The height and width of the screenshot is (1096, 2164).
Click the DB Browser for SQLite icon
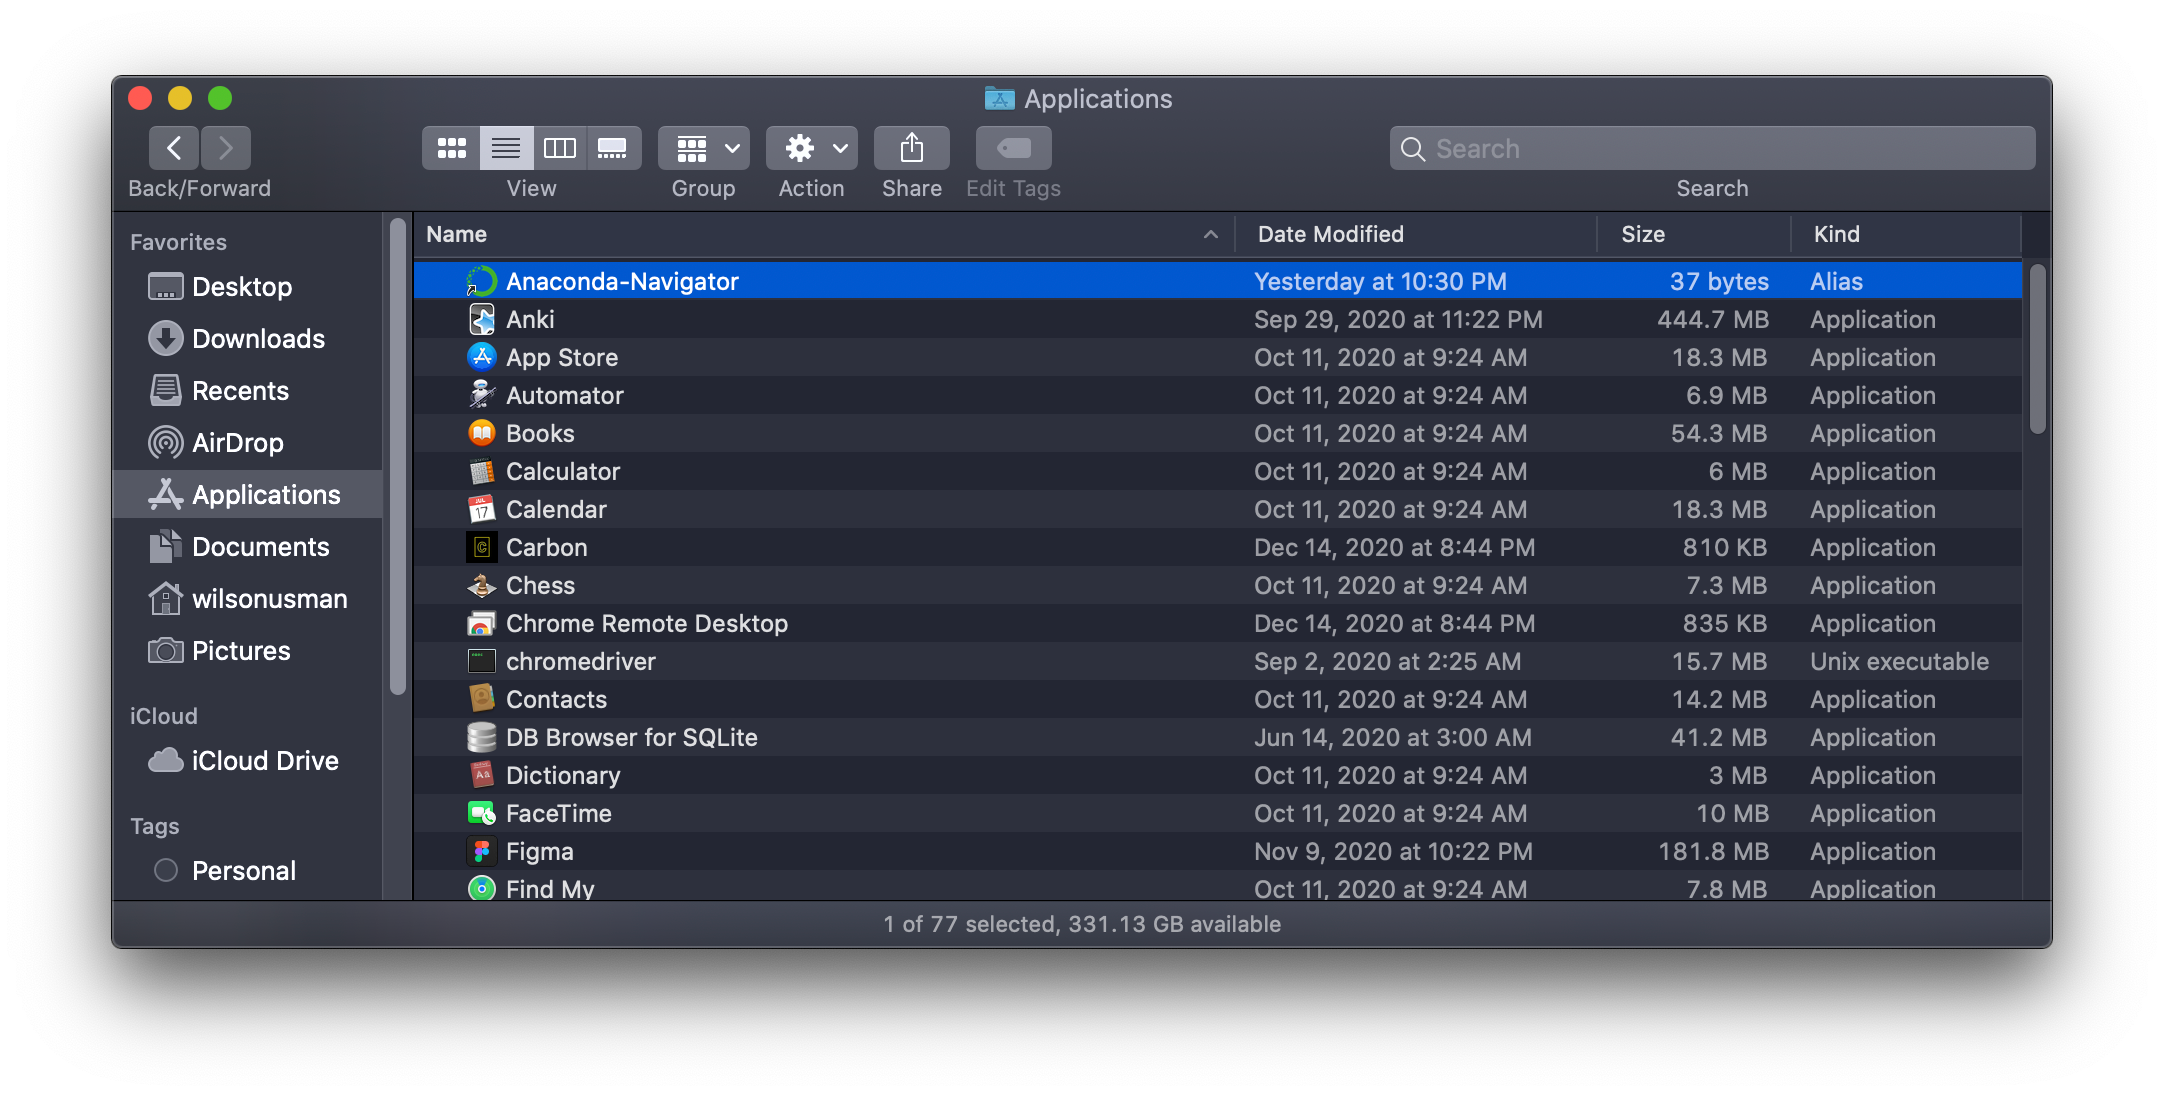[482, 737]
